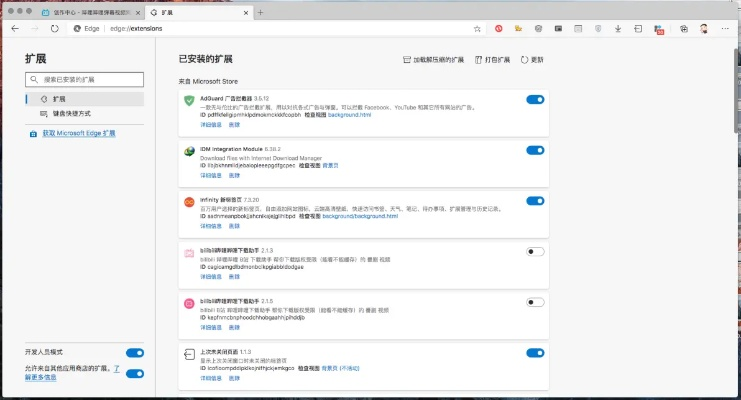Image resolution: width=741 pixels, height=400 pixels.
Task: Close the 创作中心 tab
Action: [138, 13]
